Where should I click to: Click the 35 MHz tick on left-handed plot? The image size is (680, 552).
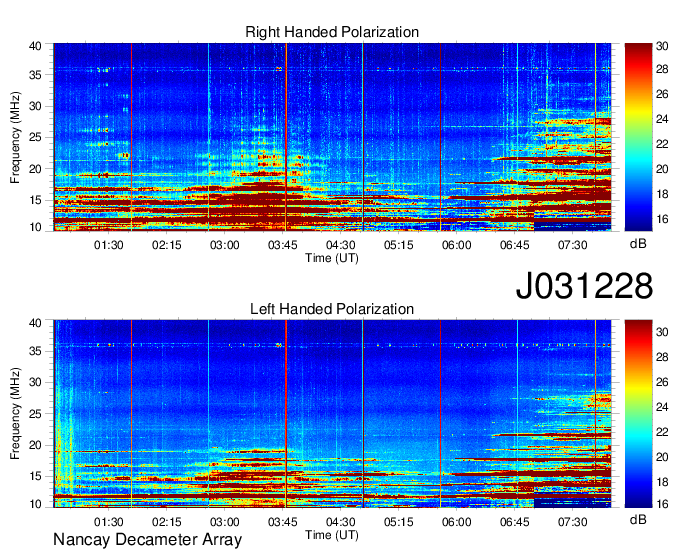click(36, 351)
